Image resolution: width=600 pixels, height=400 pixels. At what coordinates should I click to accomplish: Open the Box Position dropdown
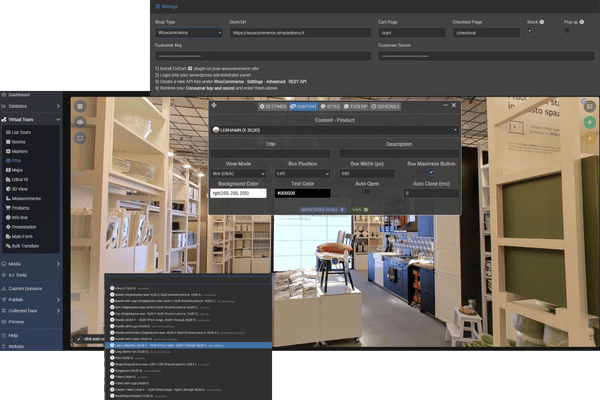pyautogui.click(x=303, y=173)
